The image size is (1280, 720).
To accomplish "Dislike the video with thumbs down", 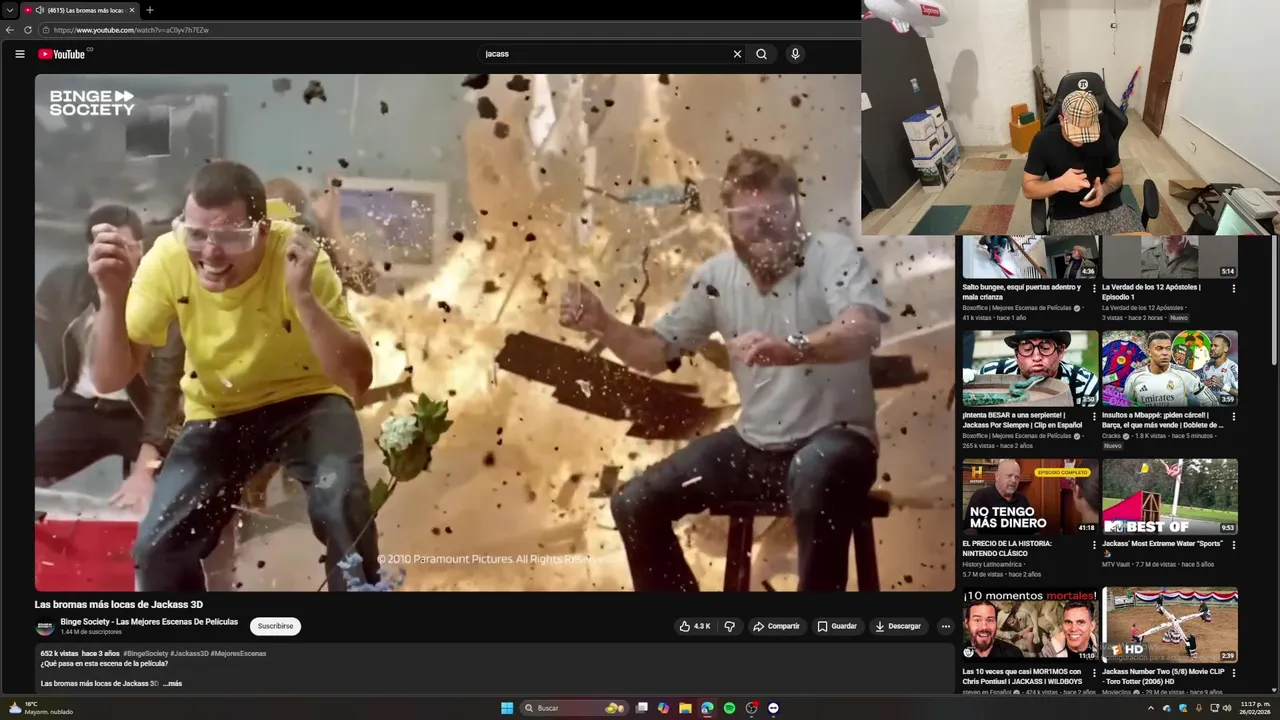I will [x=729, y=626].
